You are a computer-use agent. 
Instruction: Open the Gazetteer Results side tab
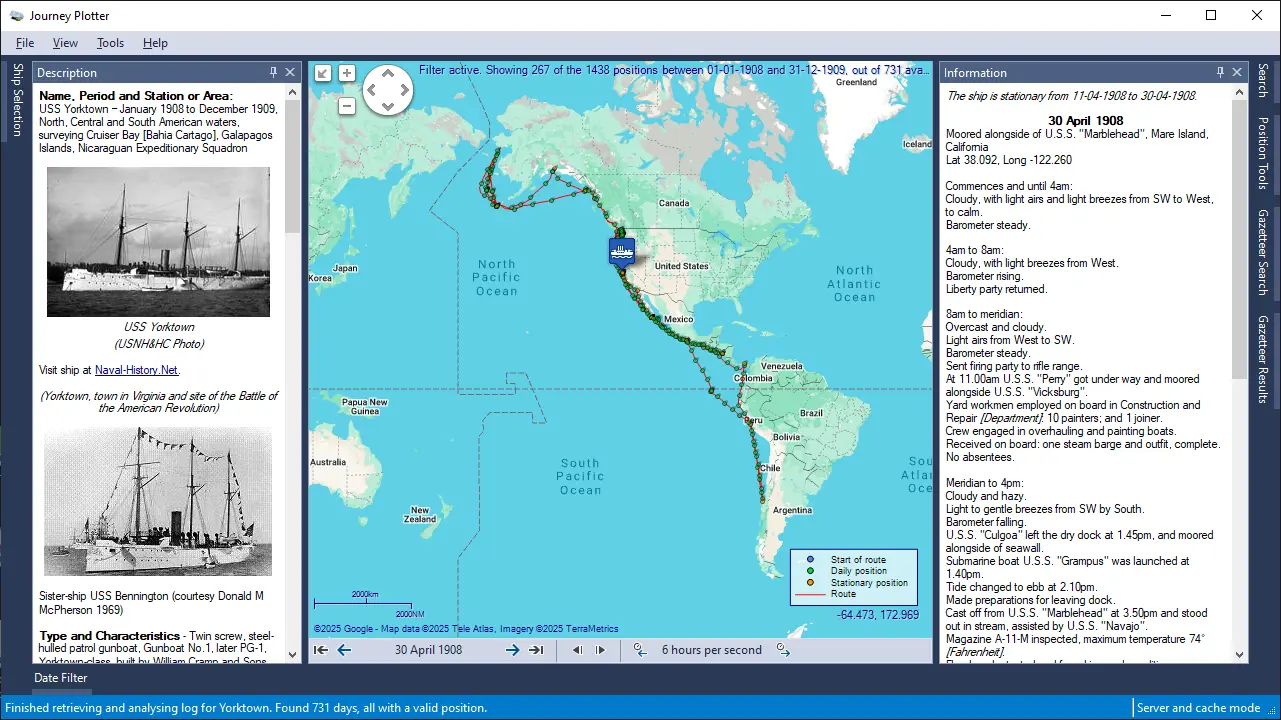[1263, 359]
